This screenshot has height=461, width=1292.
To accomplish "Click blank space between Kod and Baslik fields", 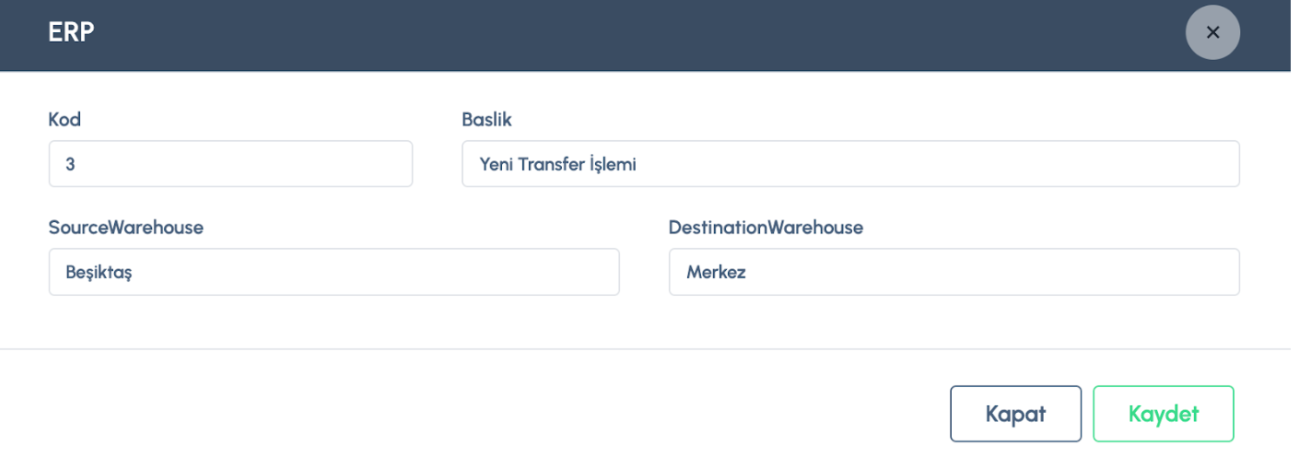I will click(437, 164).
